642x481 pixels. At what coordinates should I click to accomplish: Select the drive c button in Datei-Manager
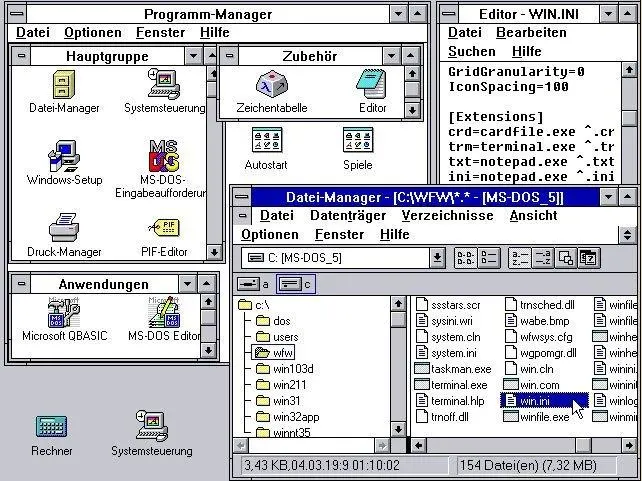(x=296, y=284)
